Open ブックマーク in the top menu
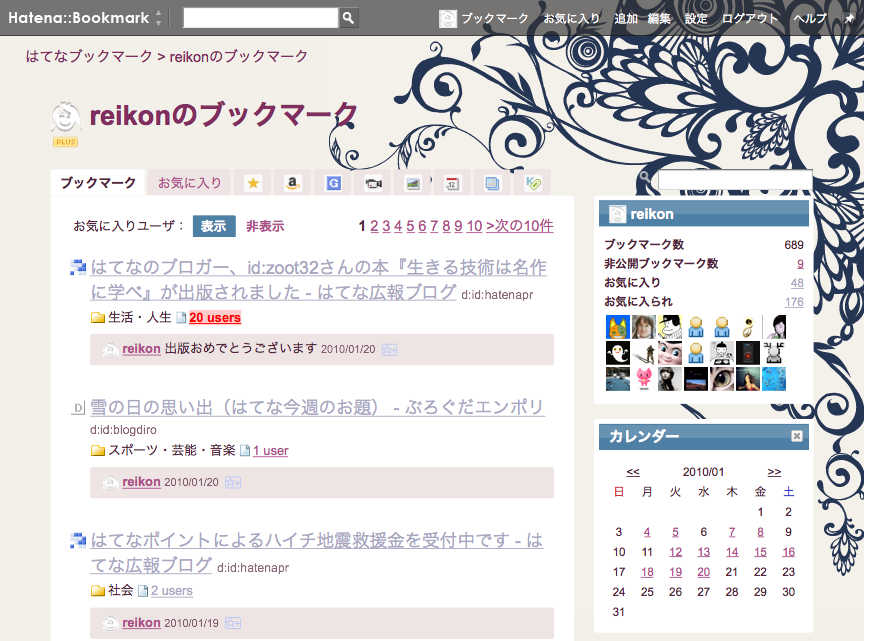 494,18
